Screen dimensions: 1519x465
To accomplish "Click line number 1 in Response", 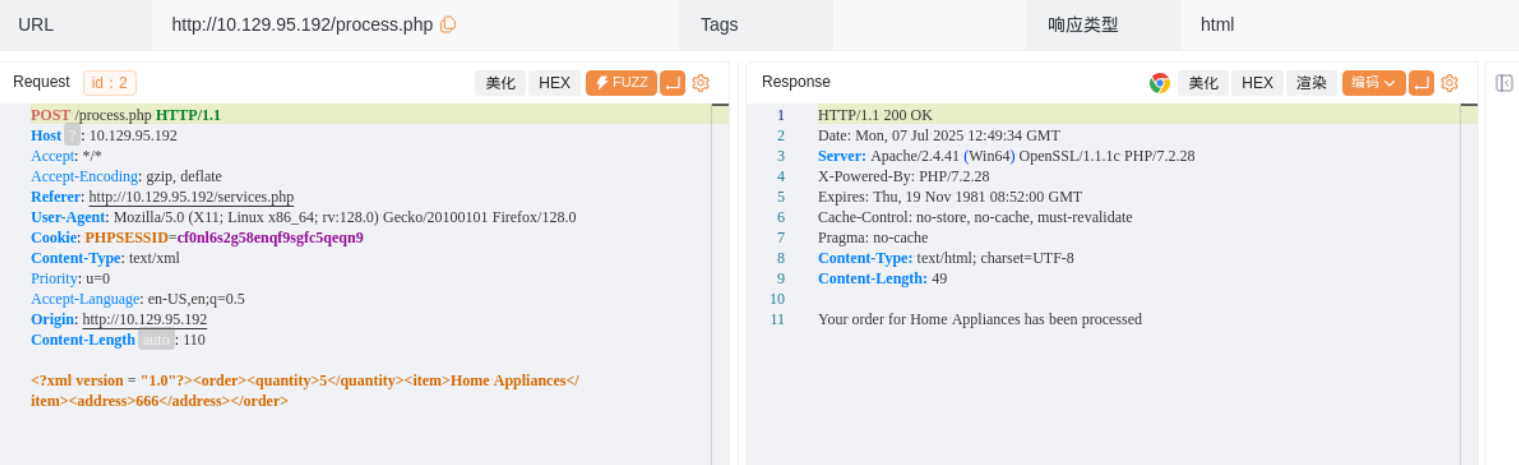I will tap(781, 115).
